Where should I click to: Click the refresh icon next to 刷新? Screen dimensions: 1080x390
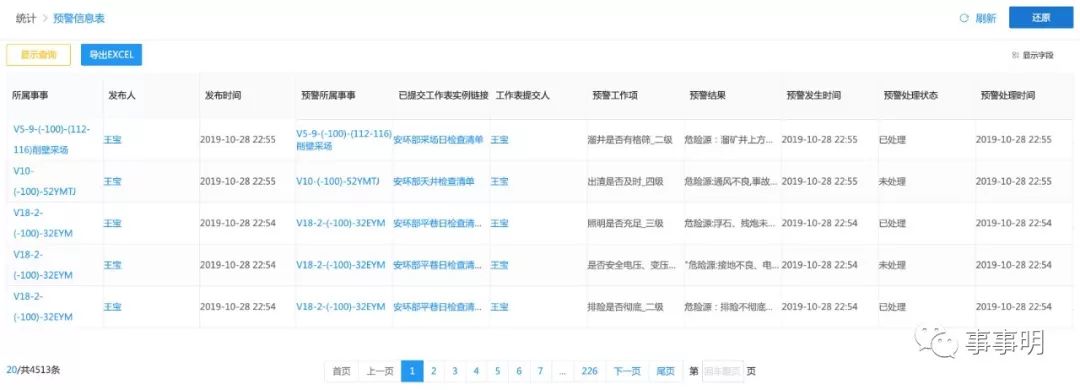coord(964,19)
